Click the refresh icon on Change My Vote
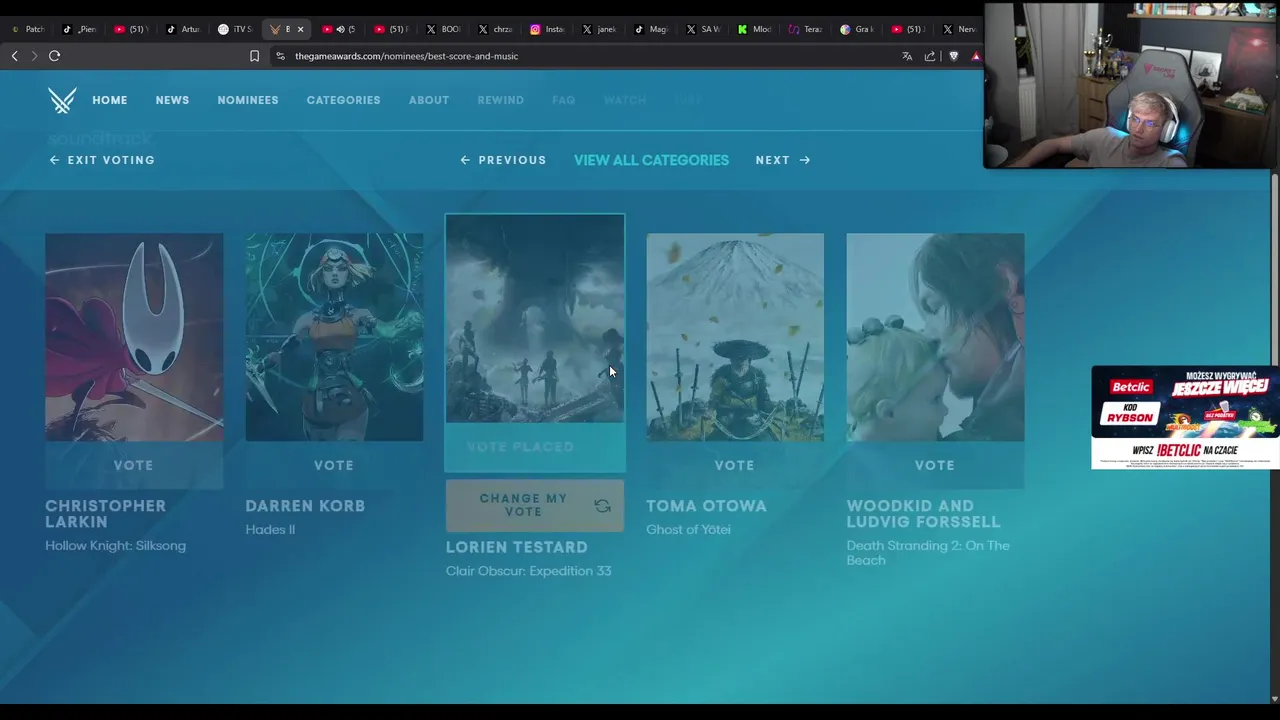 tap(602, 506)
